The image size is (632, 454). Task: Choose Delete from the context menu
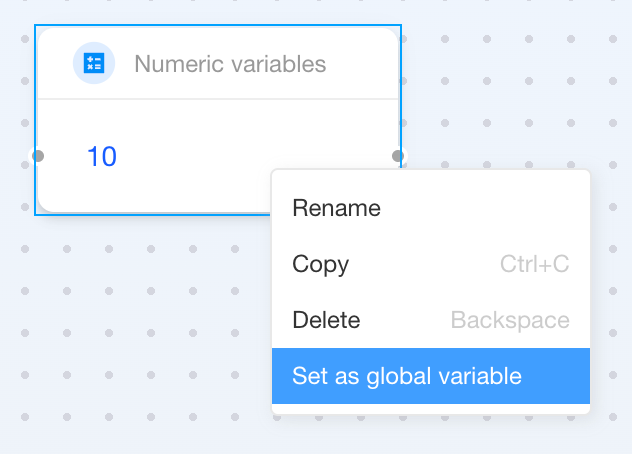pos(326,321)
